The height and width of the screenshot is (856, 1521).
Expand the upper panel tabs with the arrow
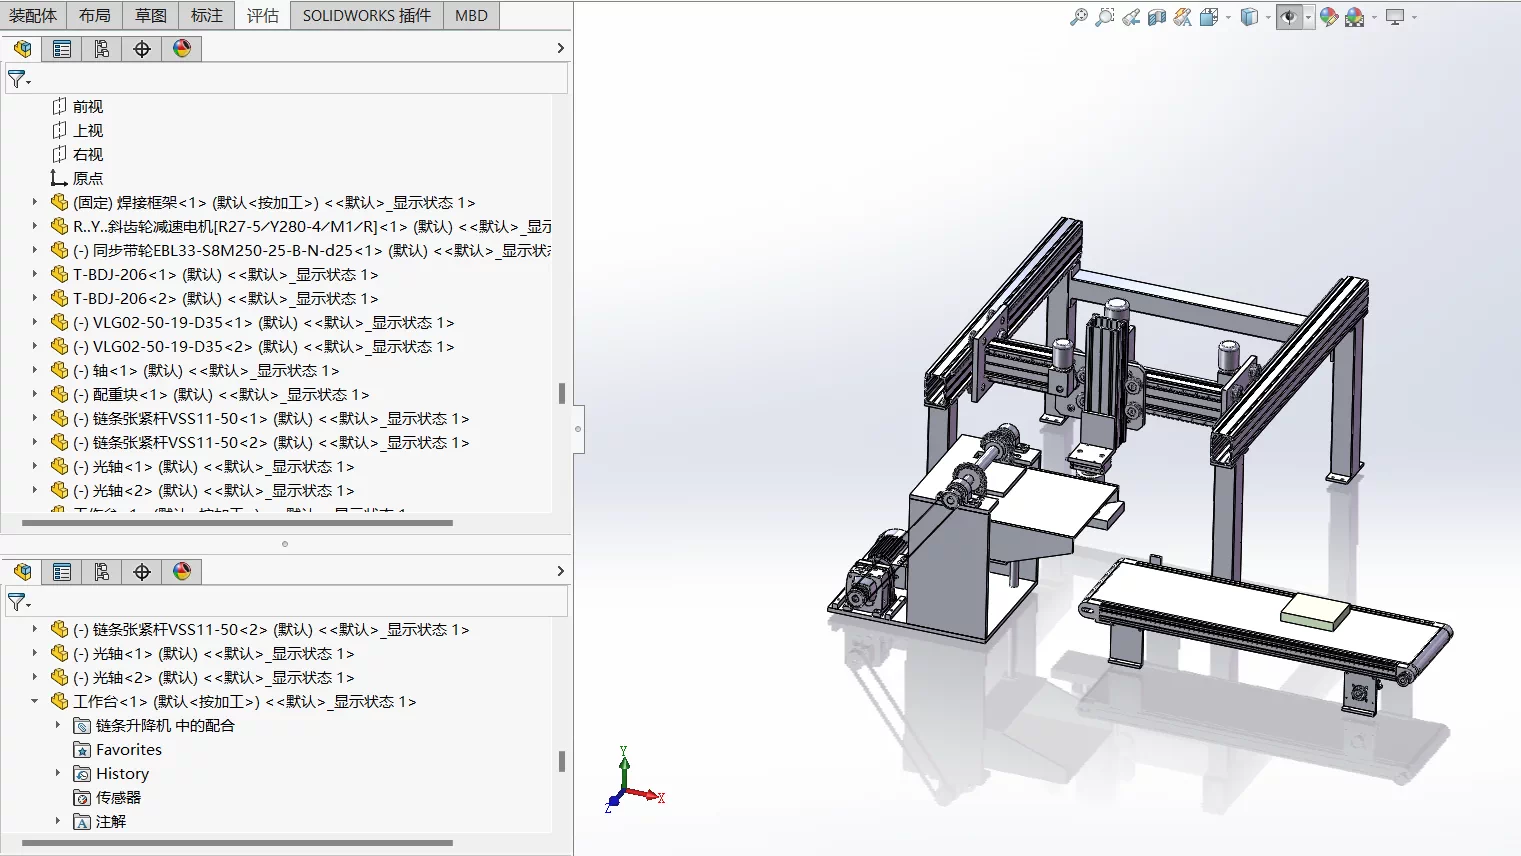[x=560, y=48]
